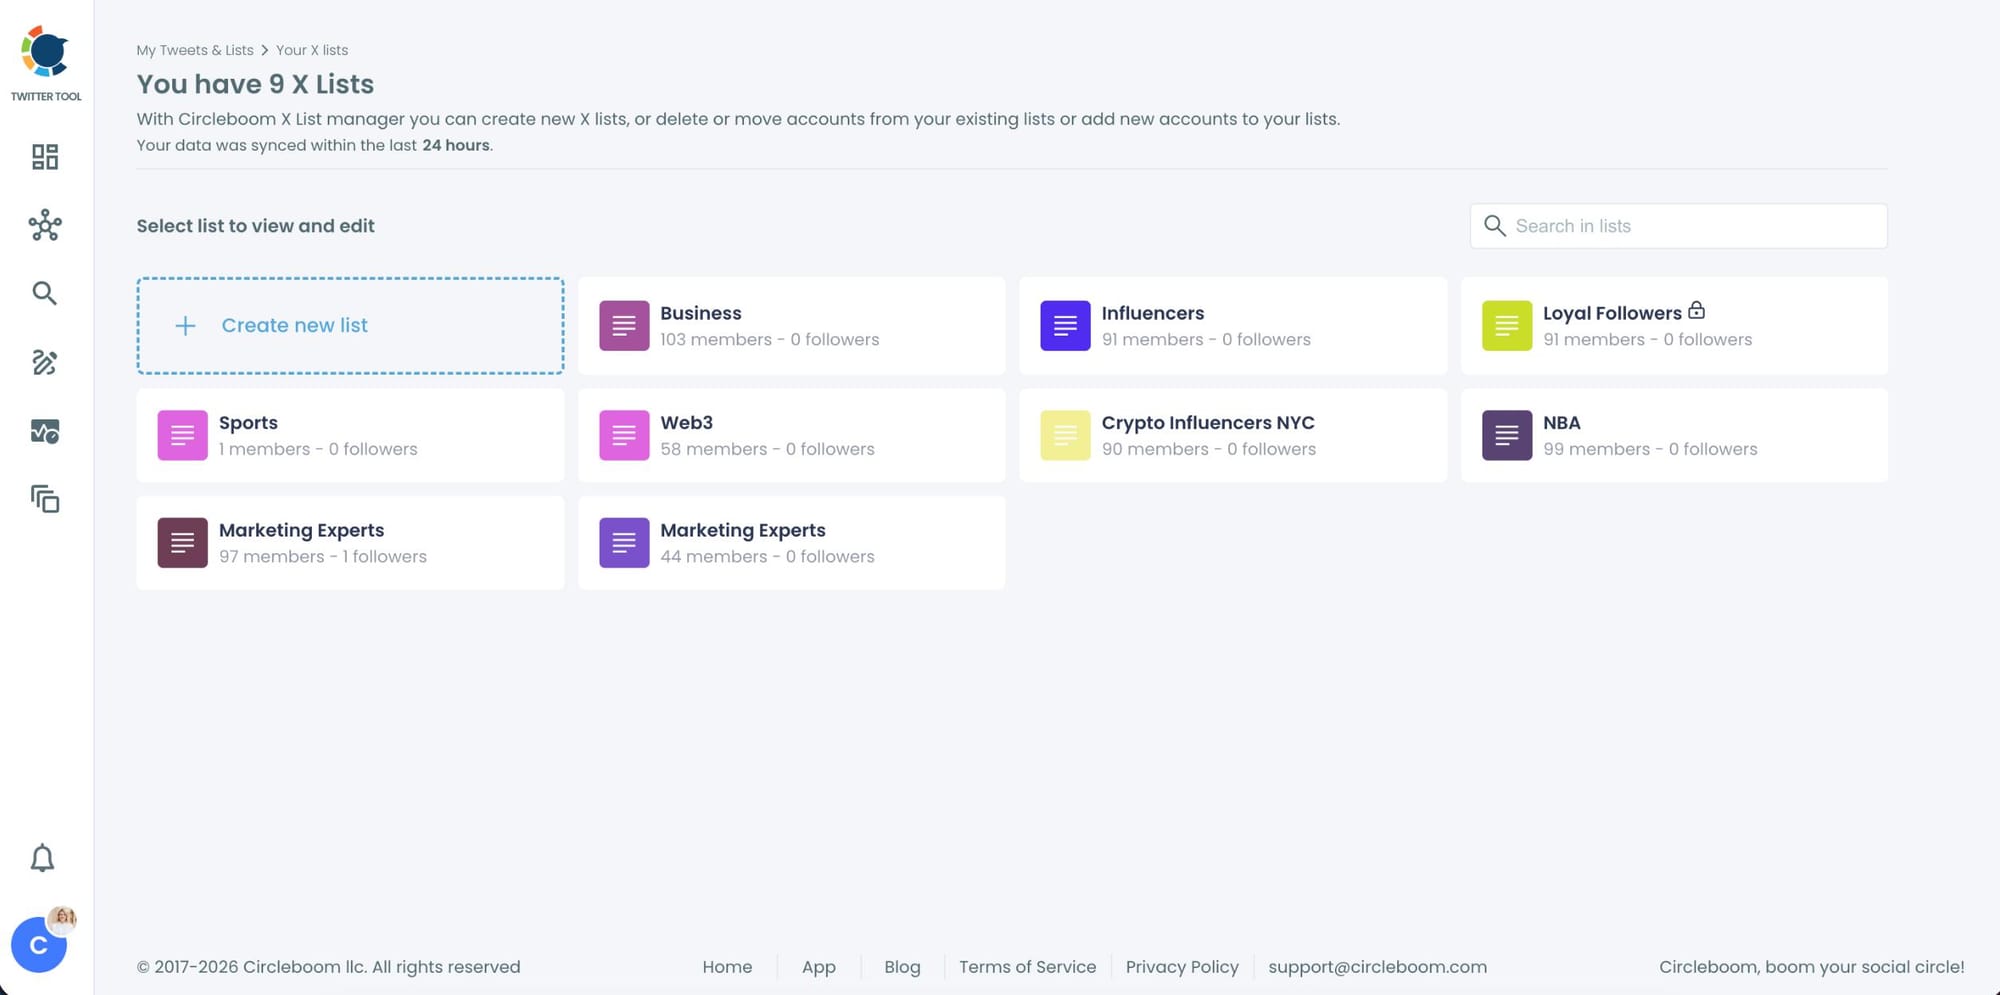Open the chart-with-checkmark icon in sidebar
The image size is (2000, 995).
pyautogui.click(x=45, y=431)
